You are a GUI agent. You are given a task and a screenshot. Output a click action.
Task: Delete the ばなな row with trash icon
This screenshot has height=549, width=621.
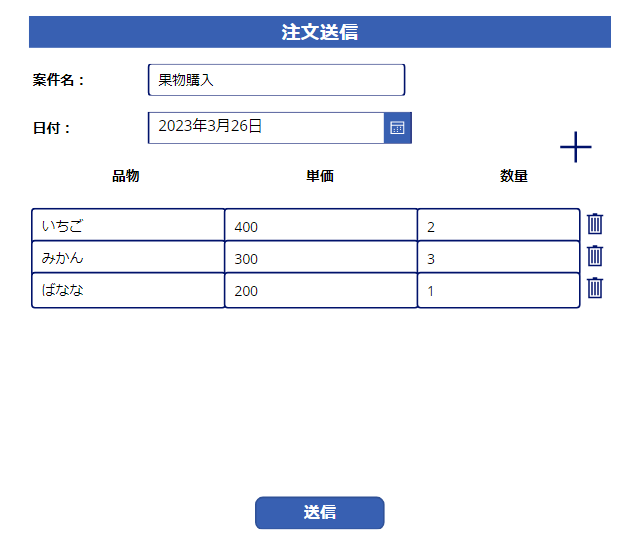(594, 288)
